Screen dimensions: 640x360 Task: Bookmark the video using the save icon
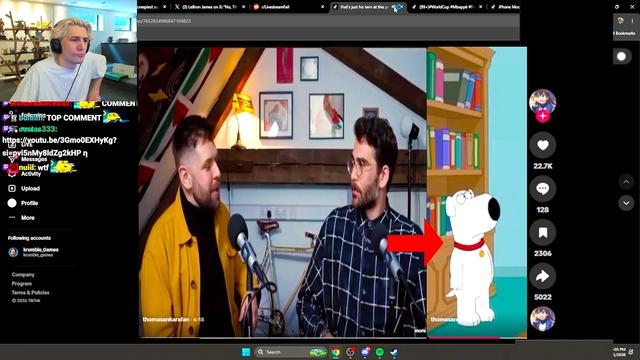(542, 233)
